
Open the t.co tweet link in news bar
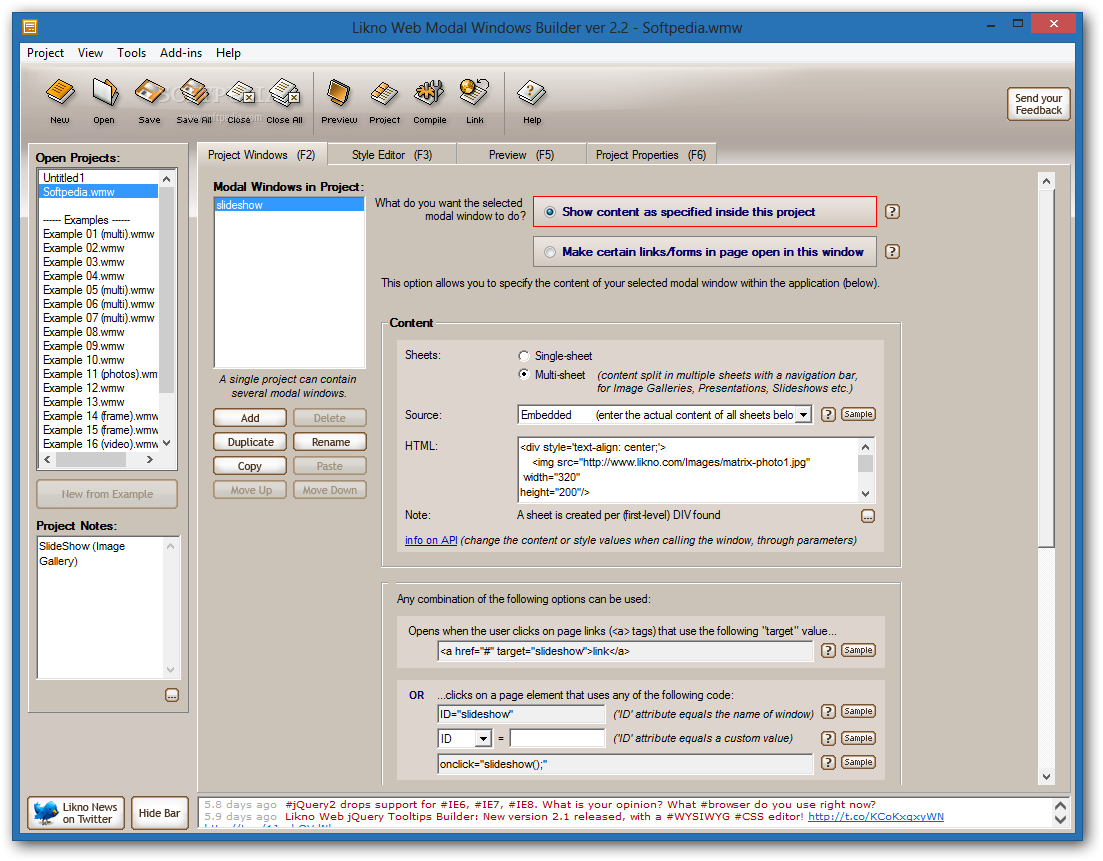click(x=876, y=817)
